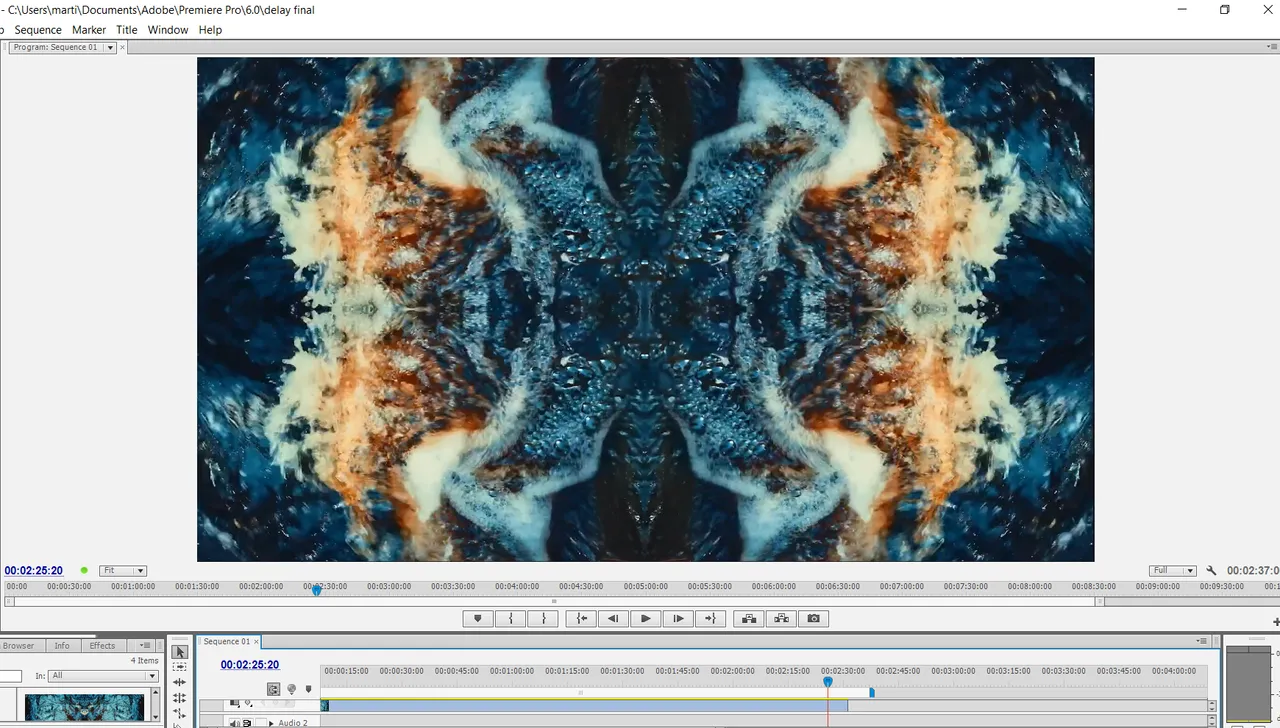Click the Go to In point button

(581, 619)
